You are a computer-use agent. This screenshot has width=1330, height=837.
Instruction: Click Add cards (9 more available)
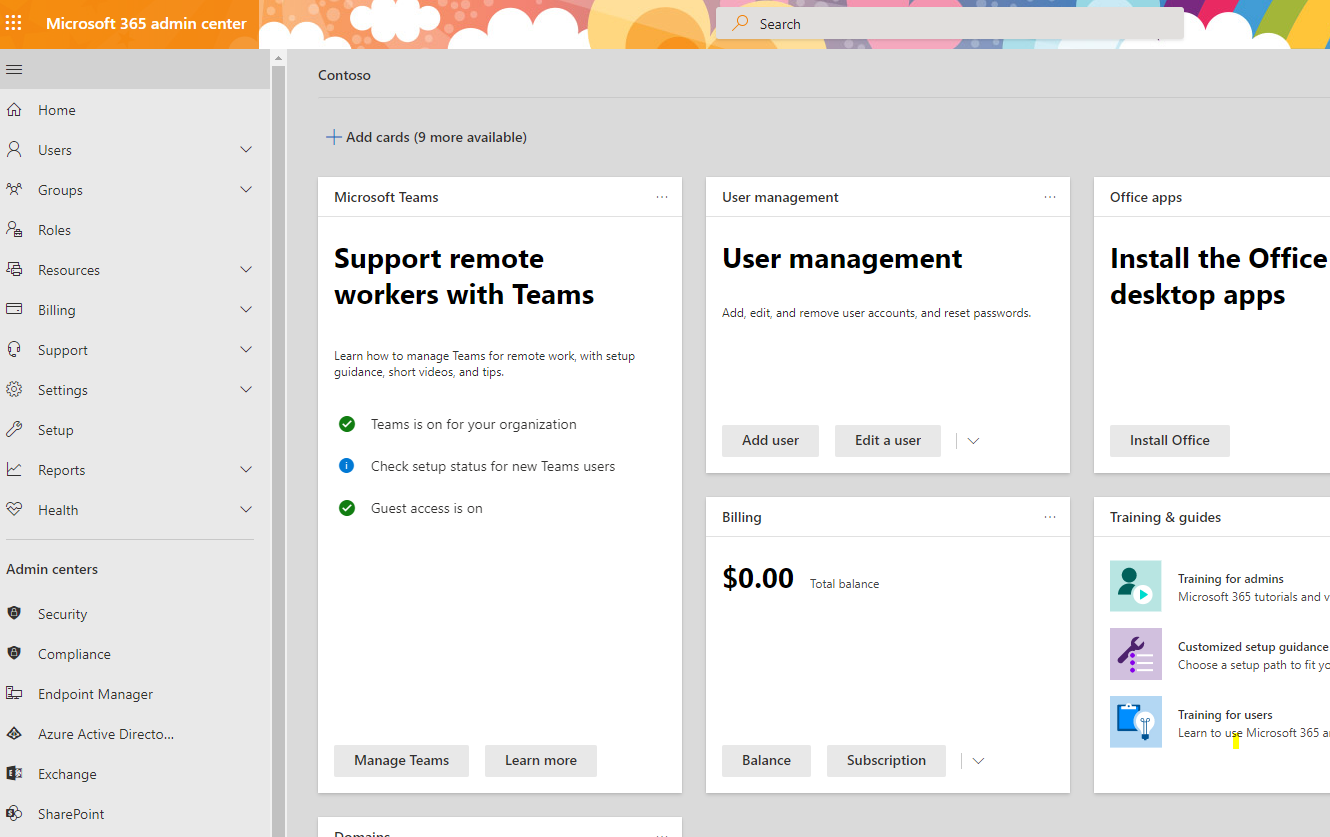(x=427, y=137)
